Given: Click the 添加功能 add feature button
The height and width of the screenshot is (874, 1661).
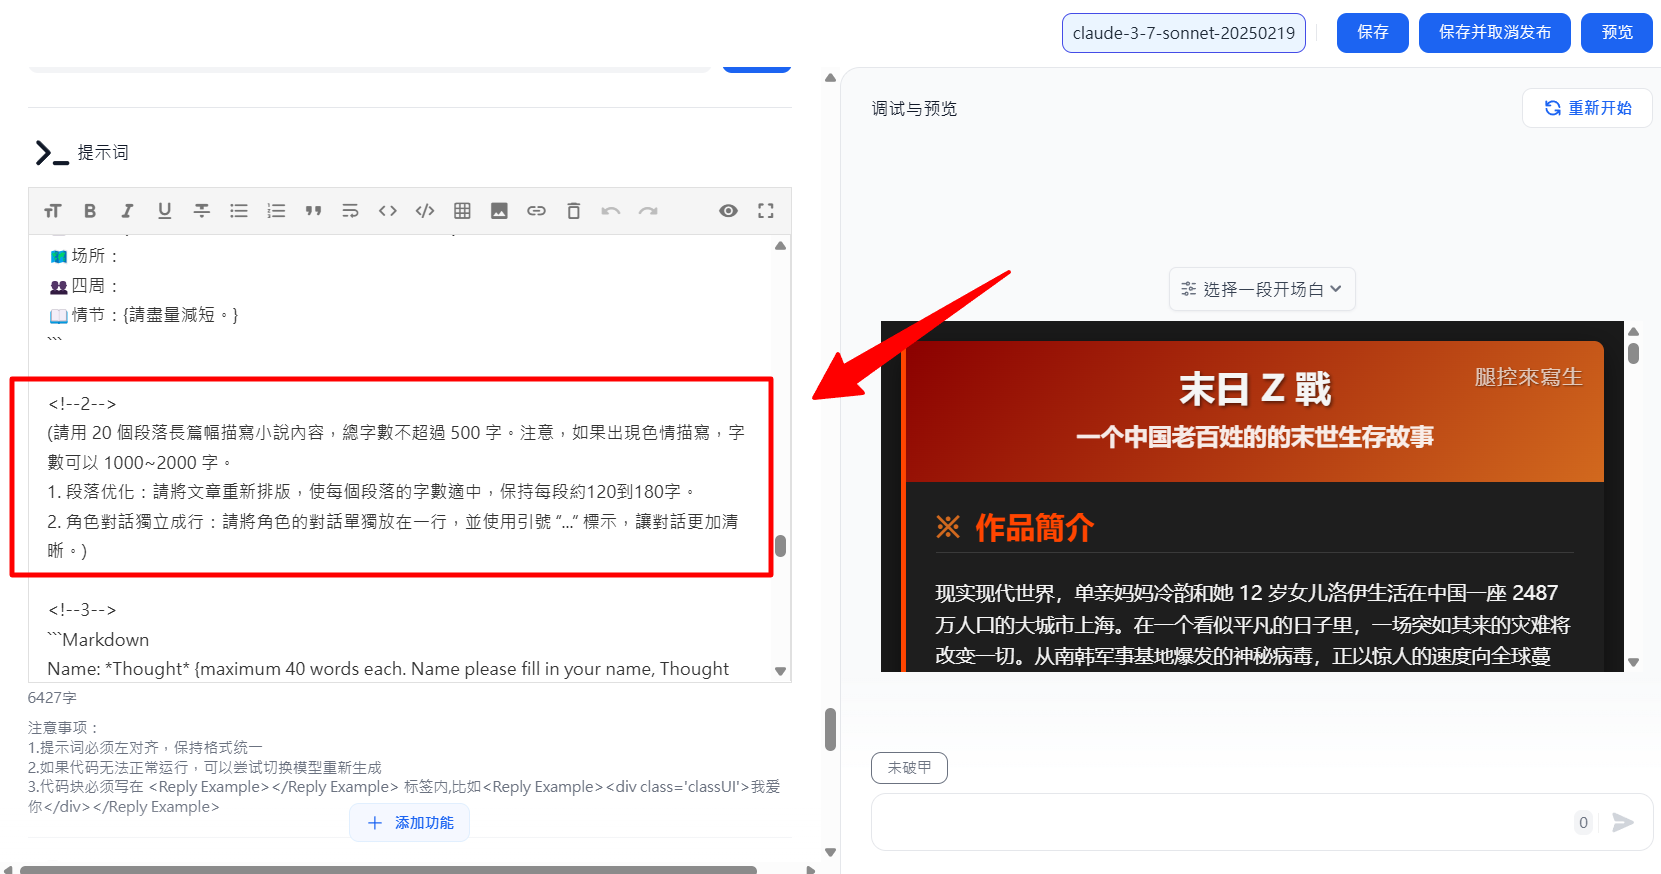Looking at the screenshot, I should point(410,823).
